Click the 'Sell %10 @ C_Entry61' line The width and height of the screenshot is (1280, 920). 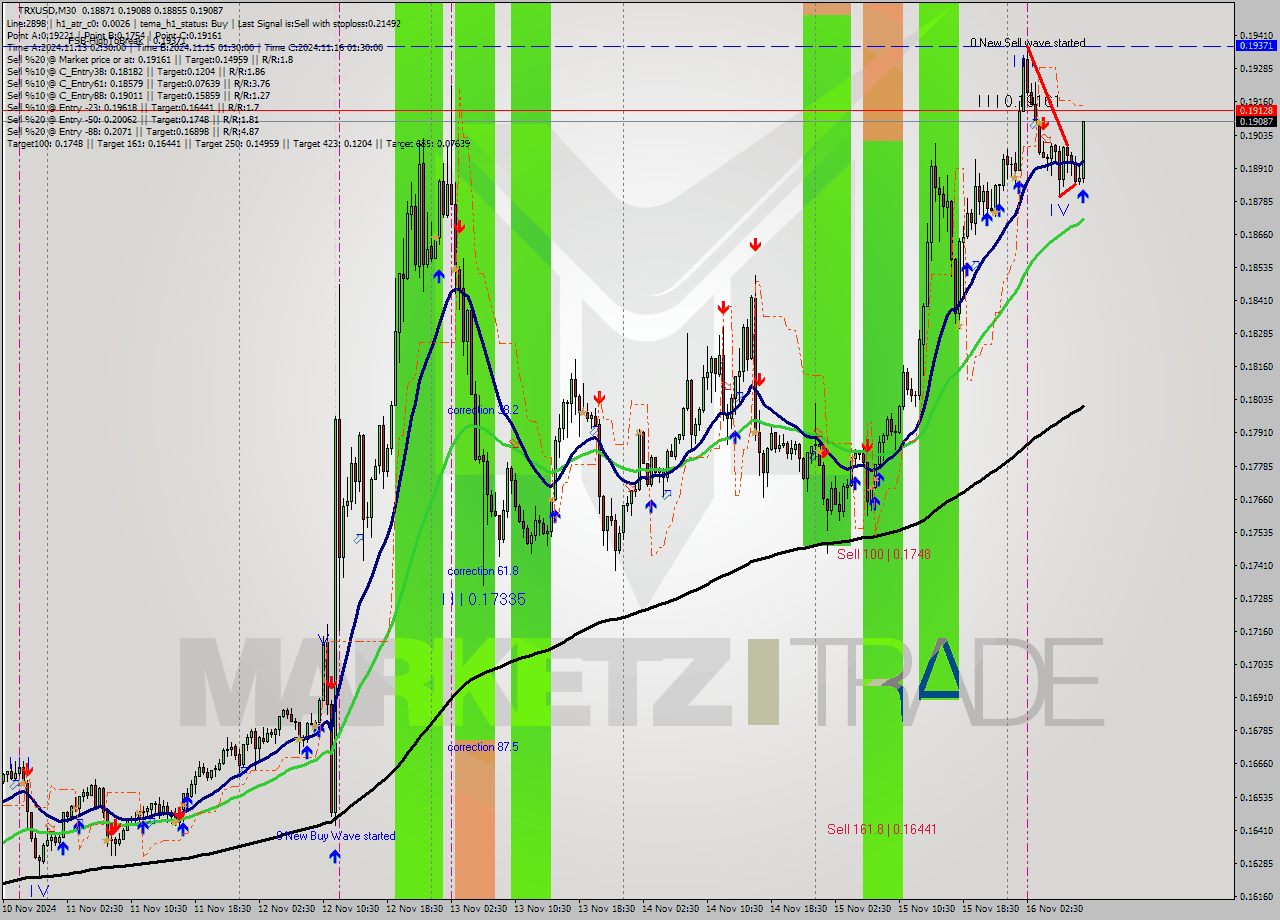[x=138, y=83]
